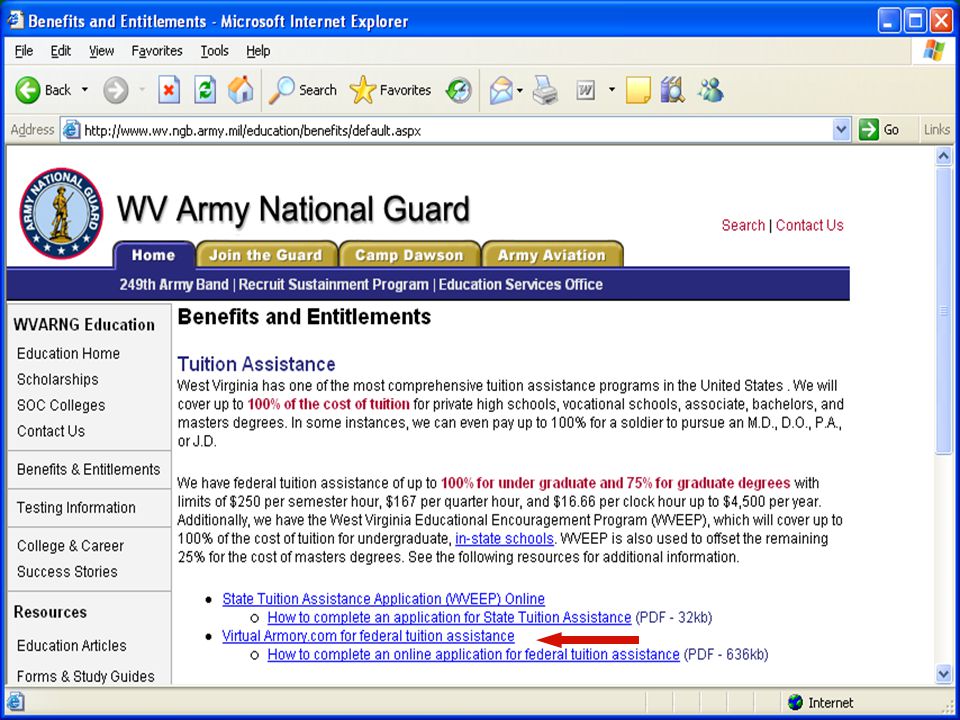
Task: Click the vertical scrollbar down arrow
Action: [x=943, y=674]
